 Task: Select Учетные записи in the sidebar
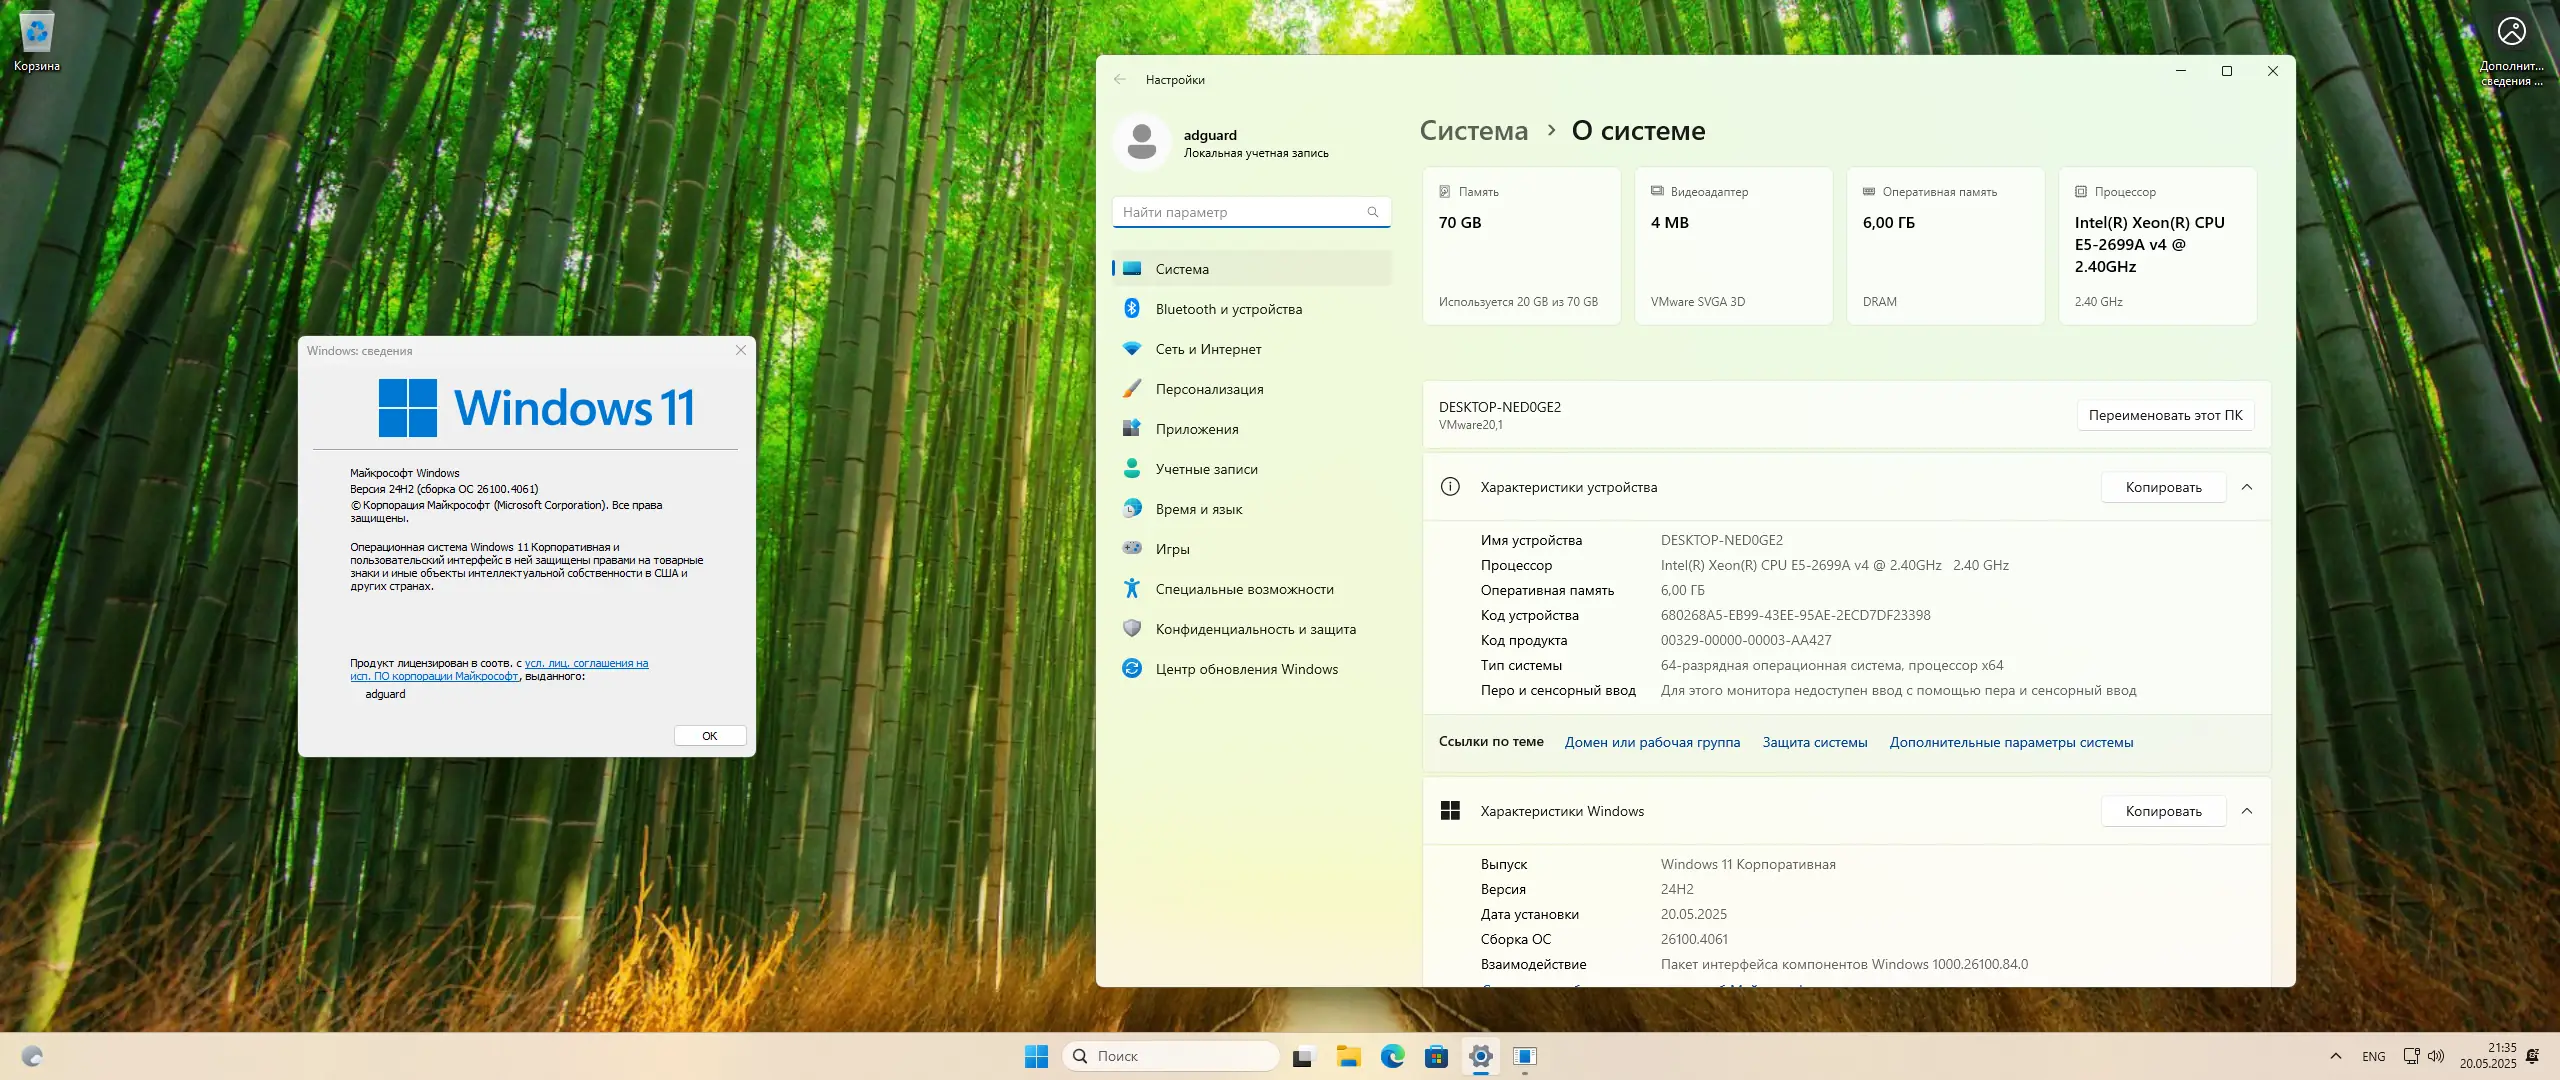(x=1205, y=468)
